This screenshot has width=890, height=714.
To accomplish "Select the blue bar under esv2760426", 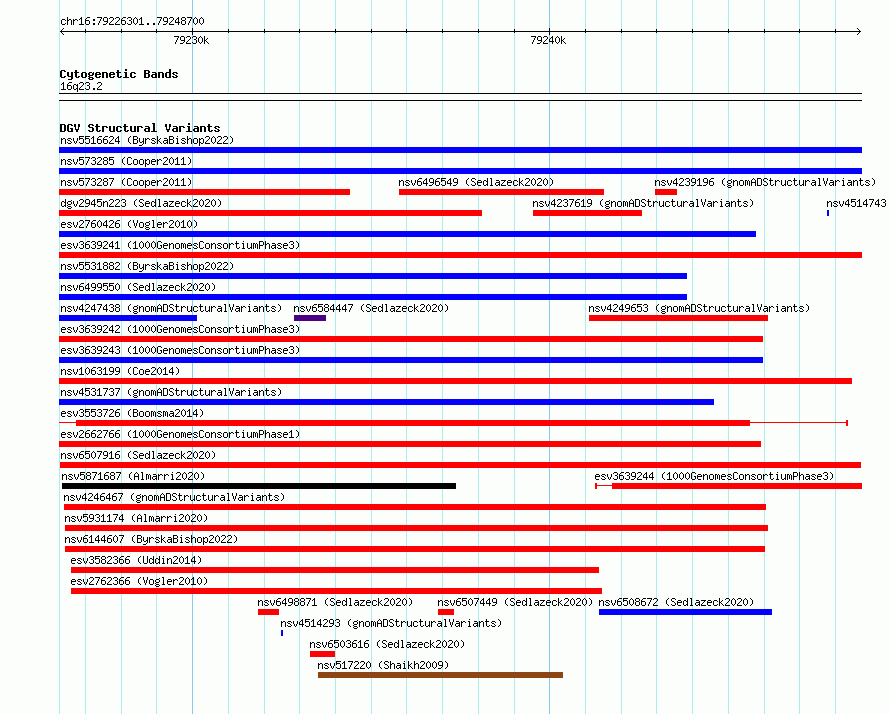I will click(x=408, y=234).
